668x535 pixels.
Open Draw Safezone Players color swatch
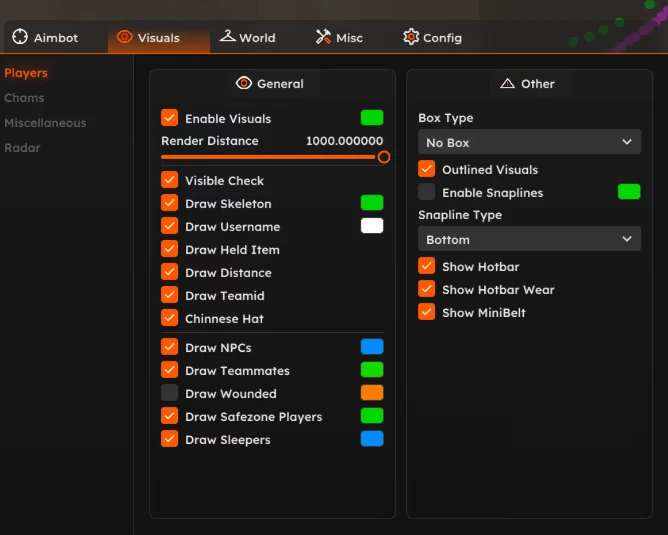tap(372, 416)
